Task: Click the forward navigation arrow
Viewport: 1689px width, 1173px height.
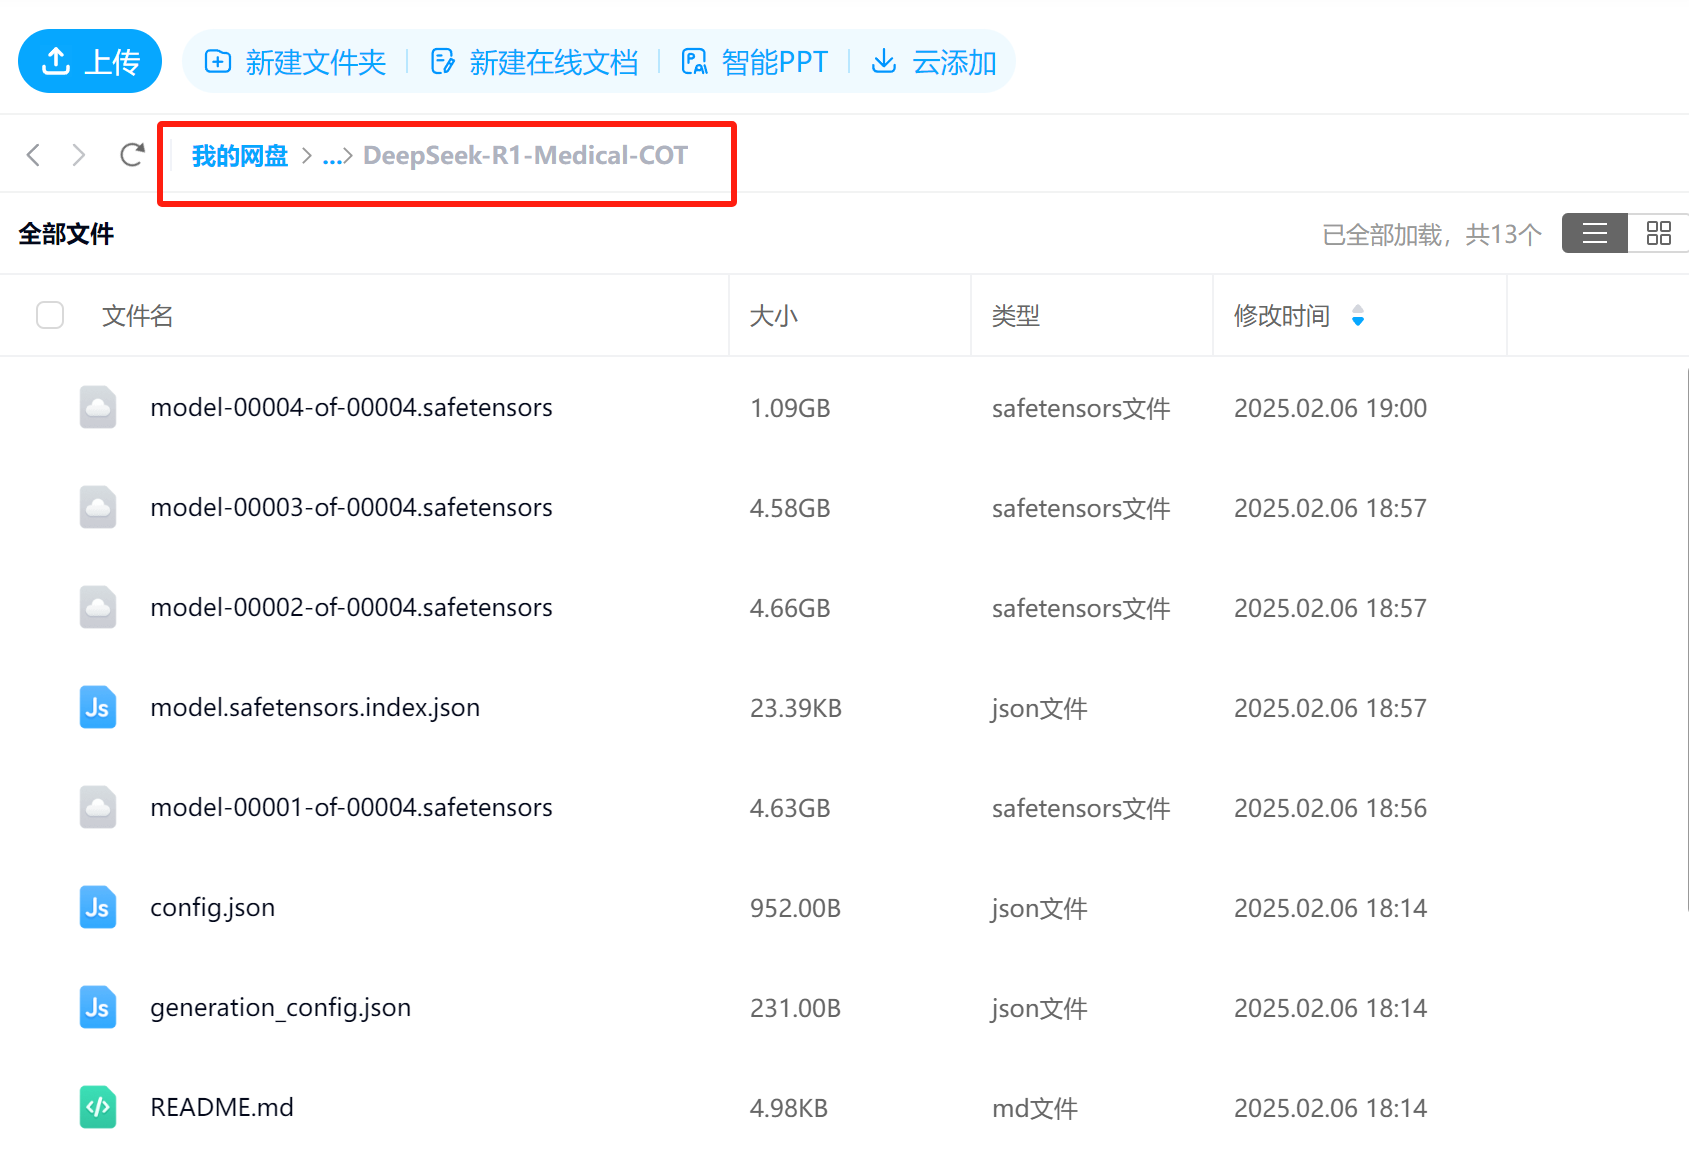Action: (79, 155)
